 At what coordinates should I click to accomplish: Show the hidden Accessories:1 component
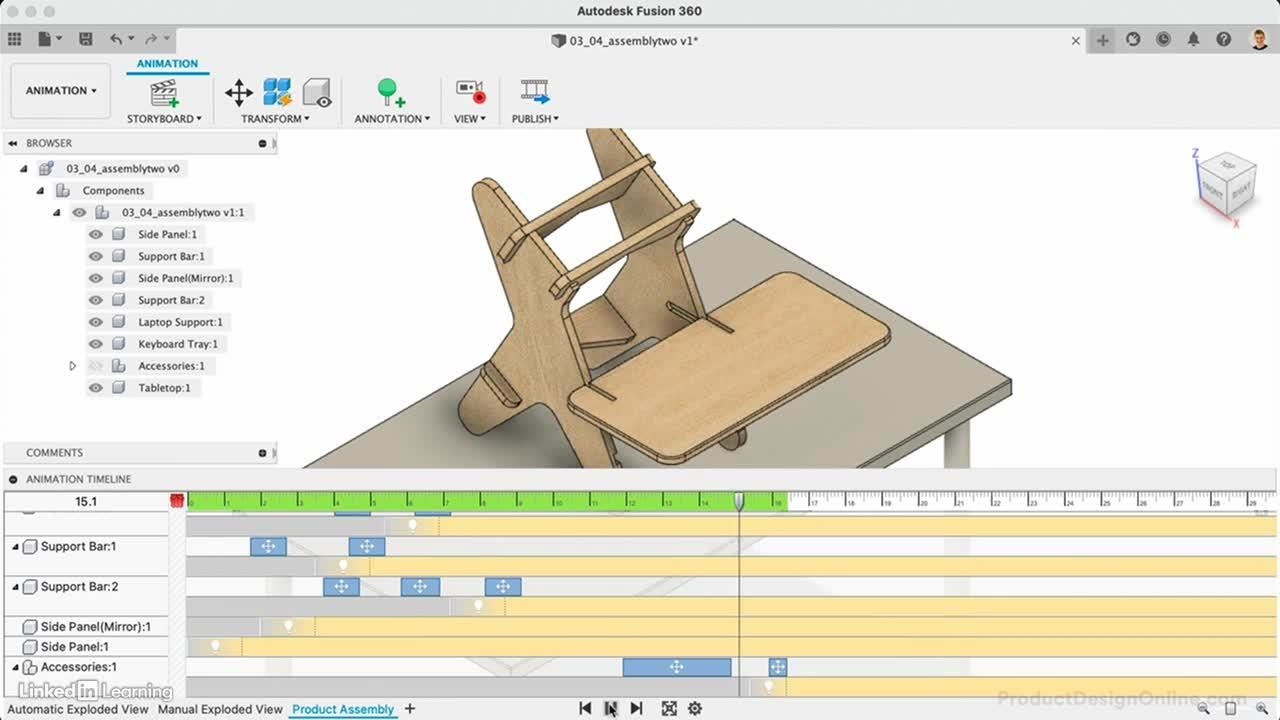point(96,366)
